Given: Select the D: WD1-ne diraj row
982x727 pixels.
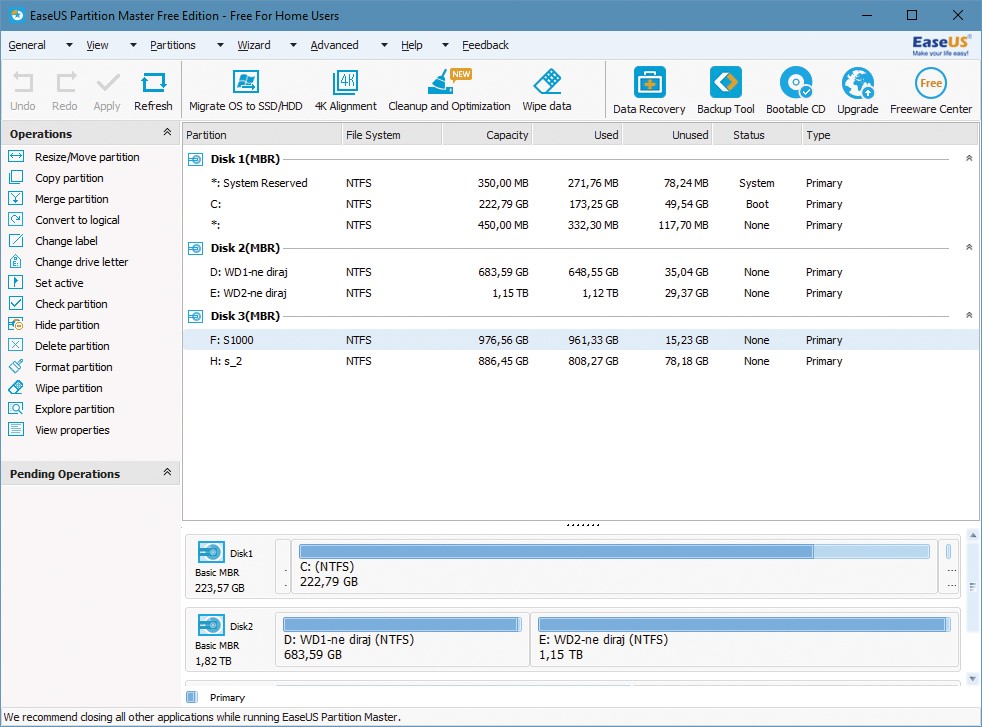Looking at the screenshot, I should pos(581,272).
